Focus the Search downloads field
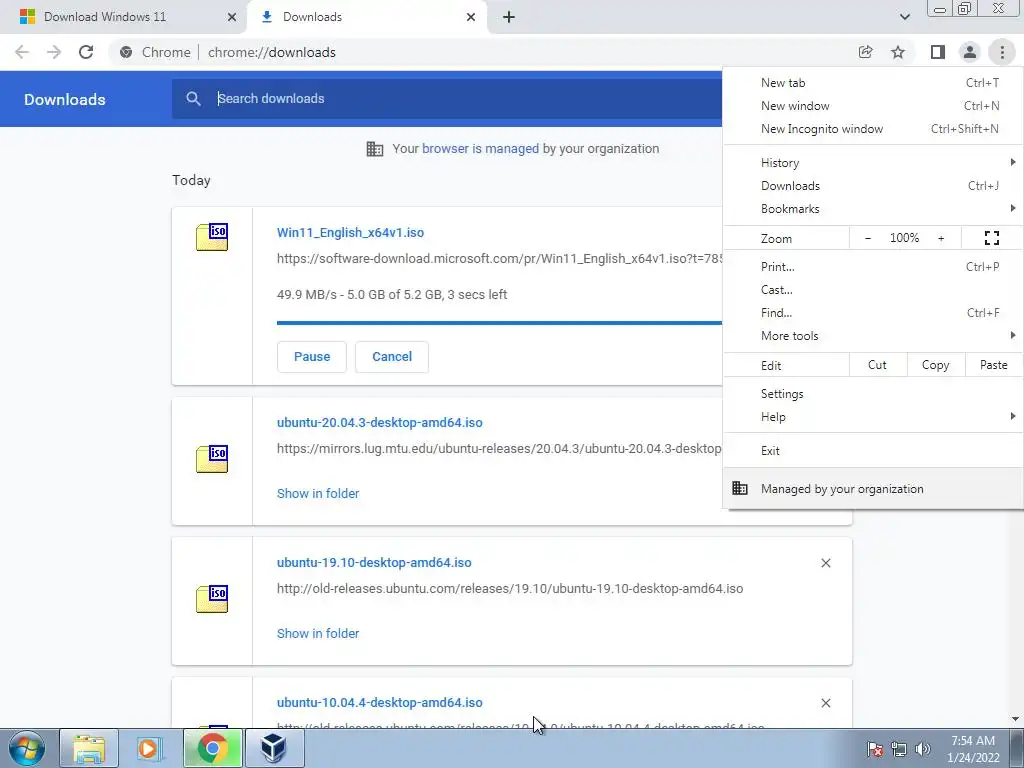The width and height of the screenshot is (1024, 768). tap(447, 99)
